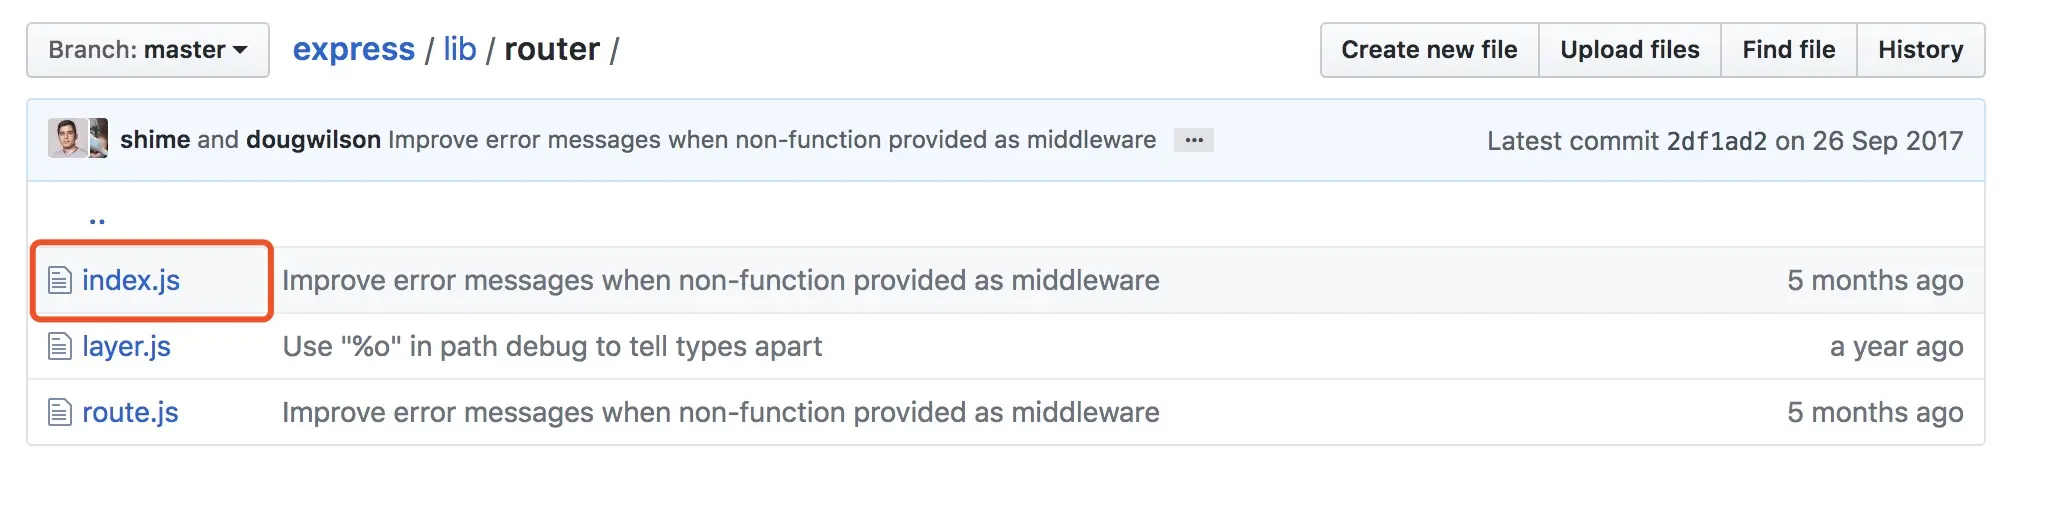This screenshot has height=524, width=2054.
Task: Click the Create new file button
Action: 1429,50
